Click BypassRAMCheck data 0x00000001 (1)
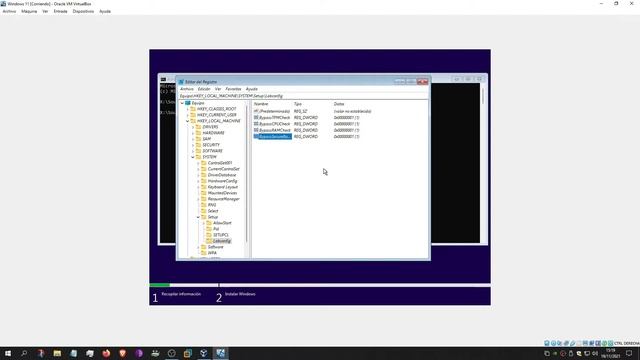The width and height of the screenshot is (640, 360). pos(347,130)
